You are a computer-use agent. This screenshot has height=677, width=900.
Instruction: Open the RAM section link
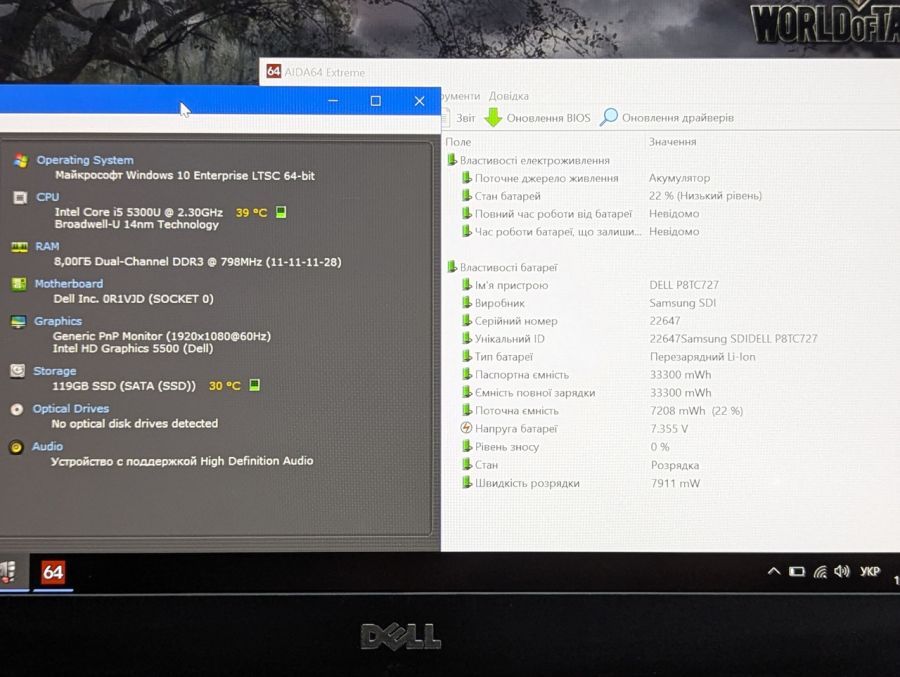47,246
